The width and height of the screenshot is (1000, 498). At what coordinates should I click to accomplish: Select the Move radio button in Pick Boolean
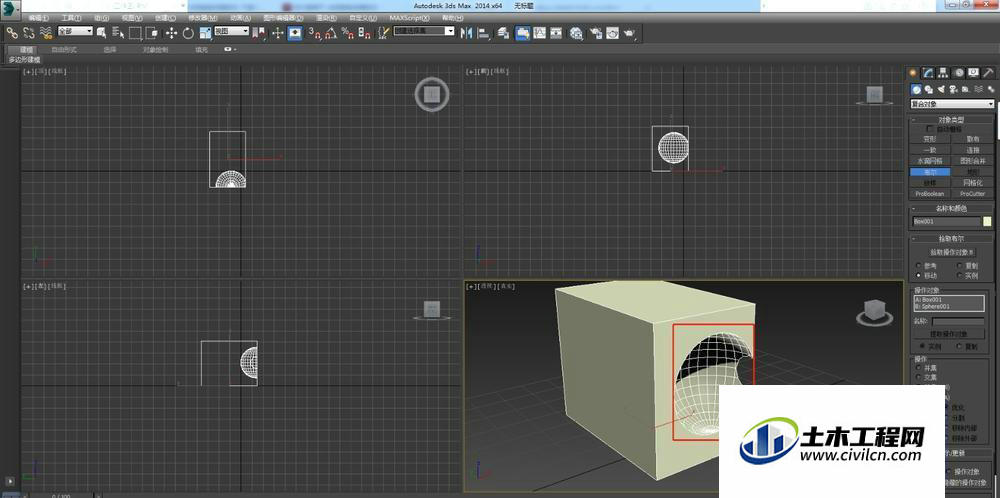918,275
